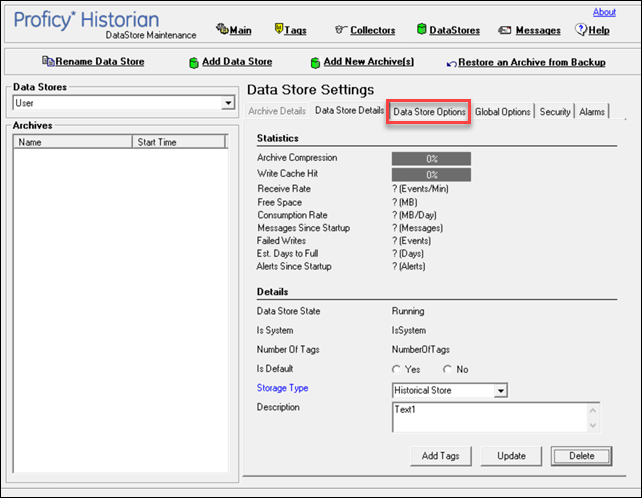The height and width of the screenshot is (498, 642).
Task: Click the "? (MB/Day)" consumption value
Action: tap(414, 215)
